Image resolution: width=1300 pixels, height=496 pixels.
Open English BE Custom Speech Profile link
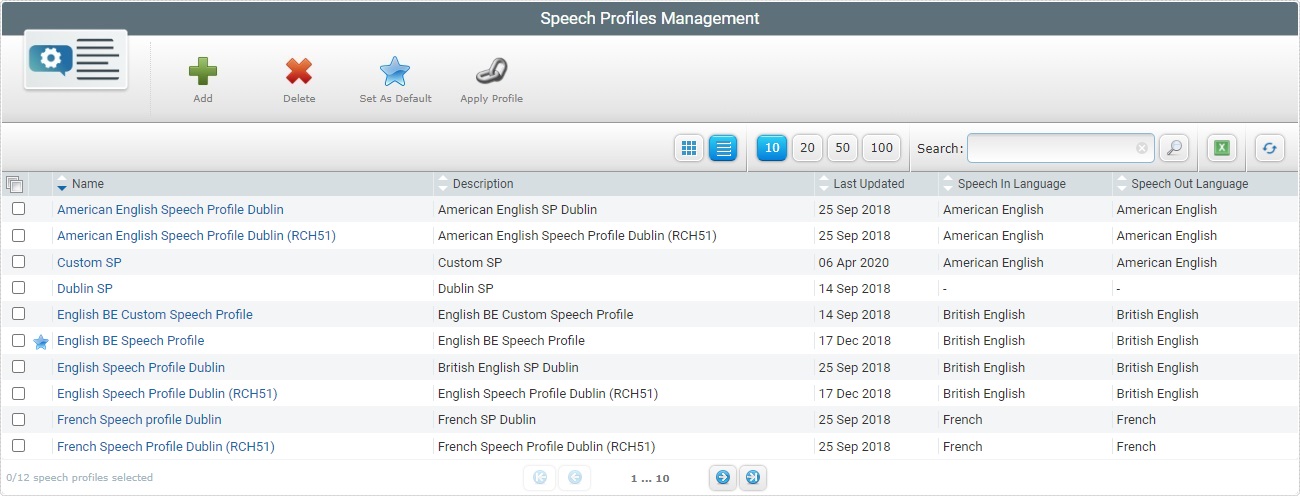click(x=155, y=315)
